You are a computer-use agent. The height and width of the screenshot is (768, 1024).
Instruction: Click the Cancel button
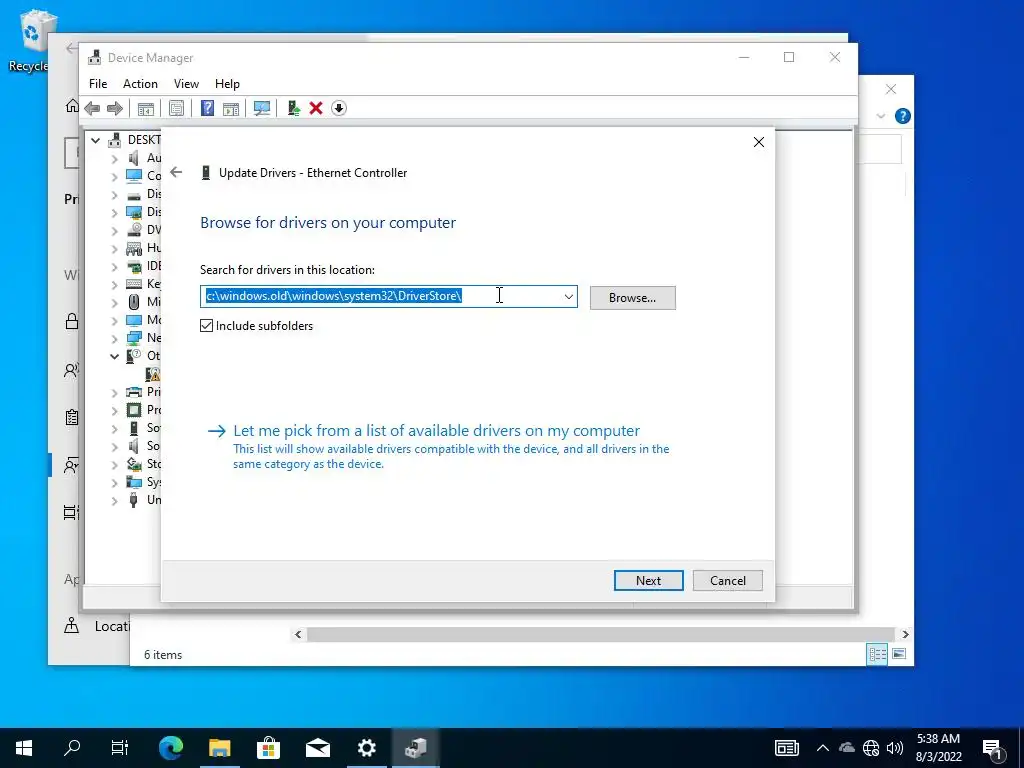728,581
